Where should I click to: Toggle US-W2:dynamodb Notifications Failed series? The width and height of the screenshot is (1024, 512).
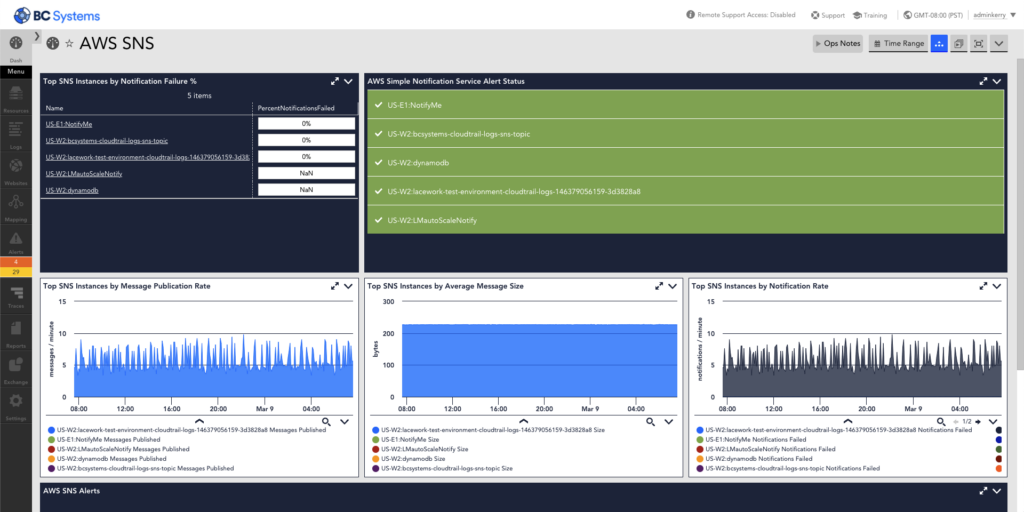click(754, 459)
